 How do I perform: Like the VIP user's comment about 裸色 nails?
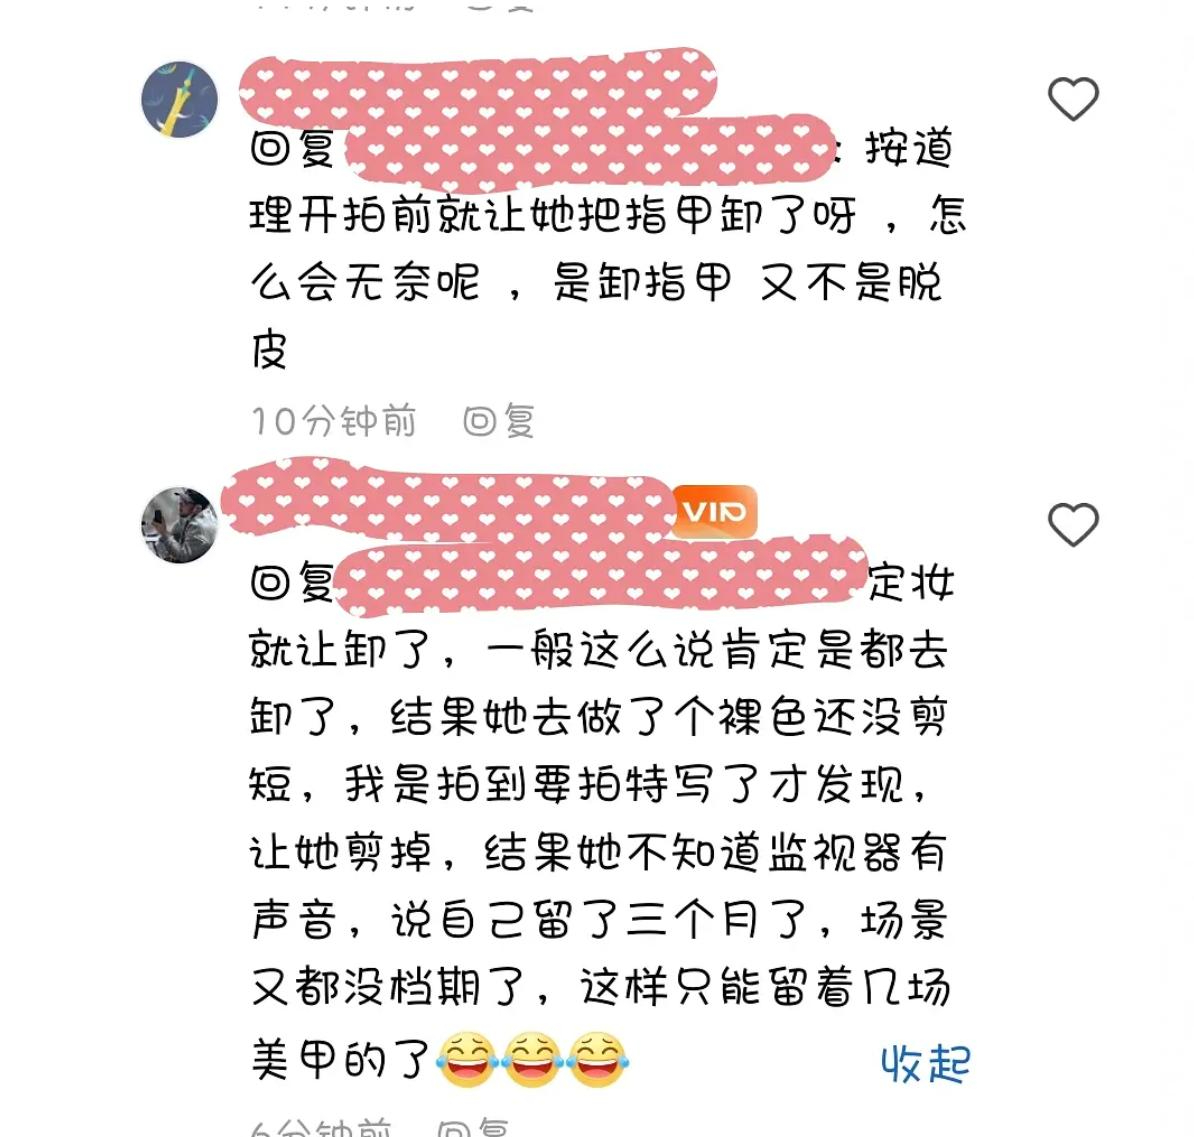[1073, 525]
